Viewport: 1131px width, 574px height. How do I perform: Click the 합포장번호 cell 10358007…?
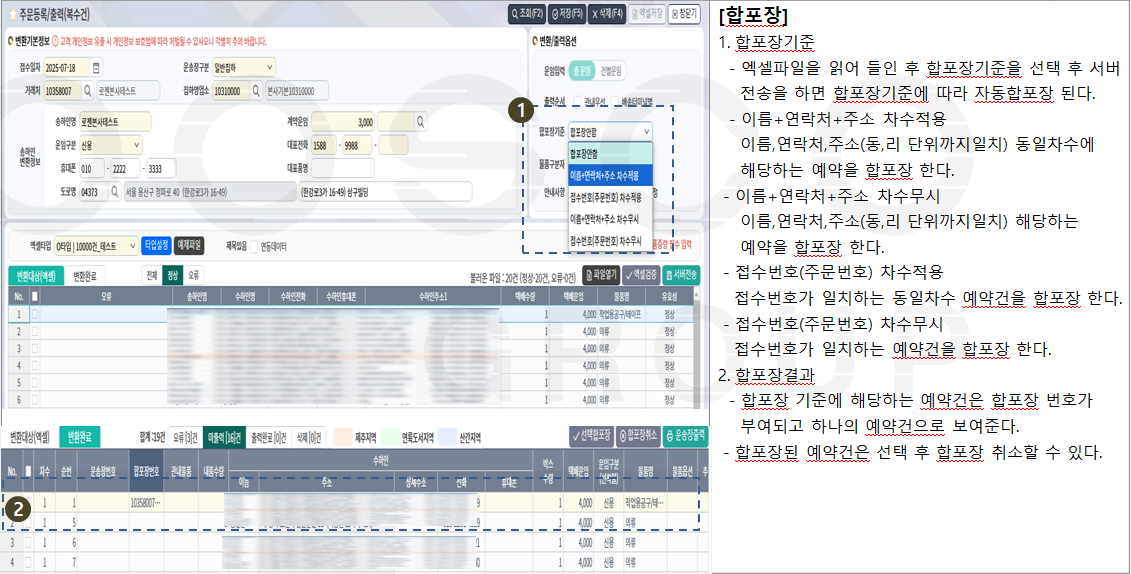[x=146, y=503]
